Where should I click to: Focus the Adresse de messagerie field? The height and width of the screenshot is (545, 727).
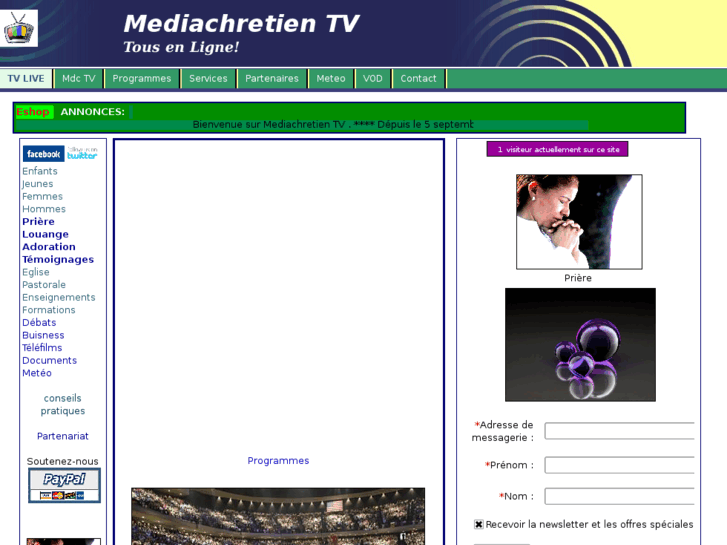(619, 431)
